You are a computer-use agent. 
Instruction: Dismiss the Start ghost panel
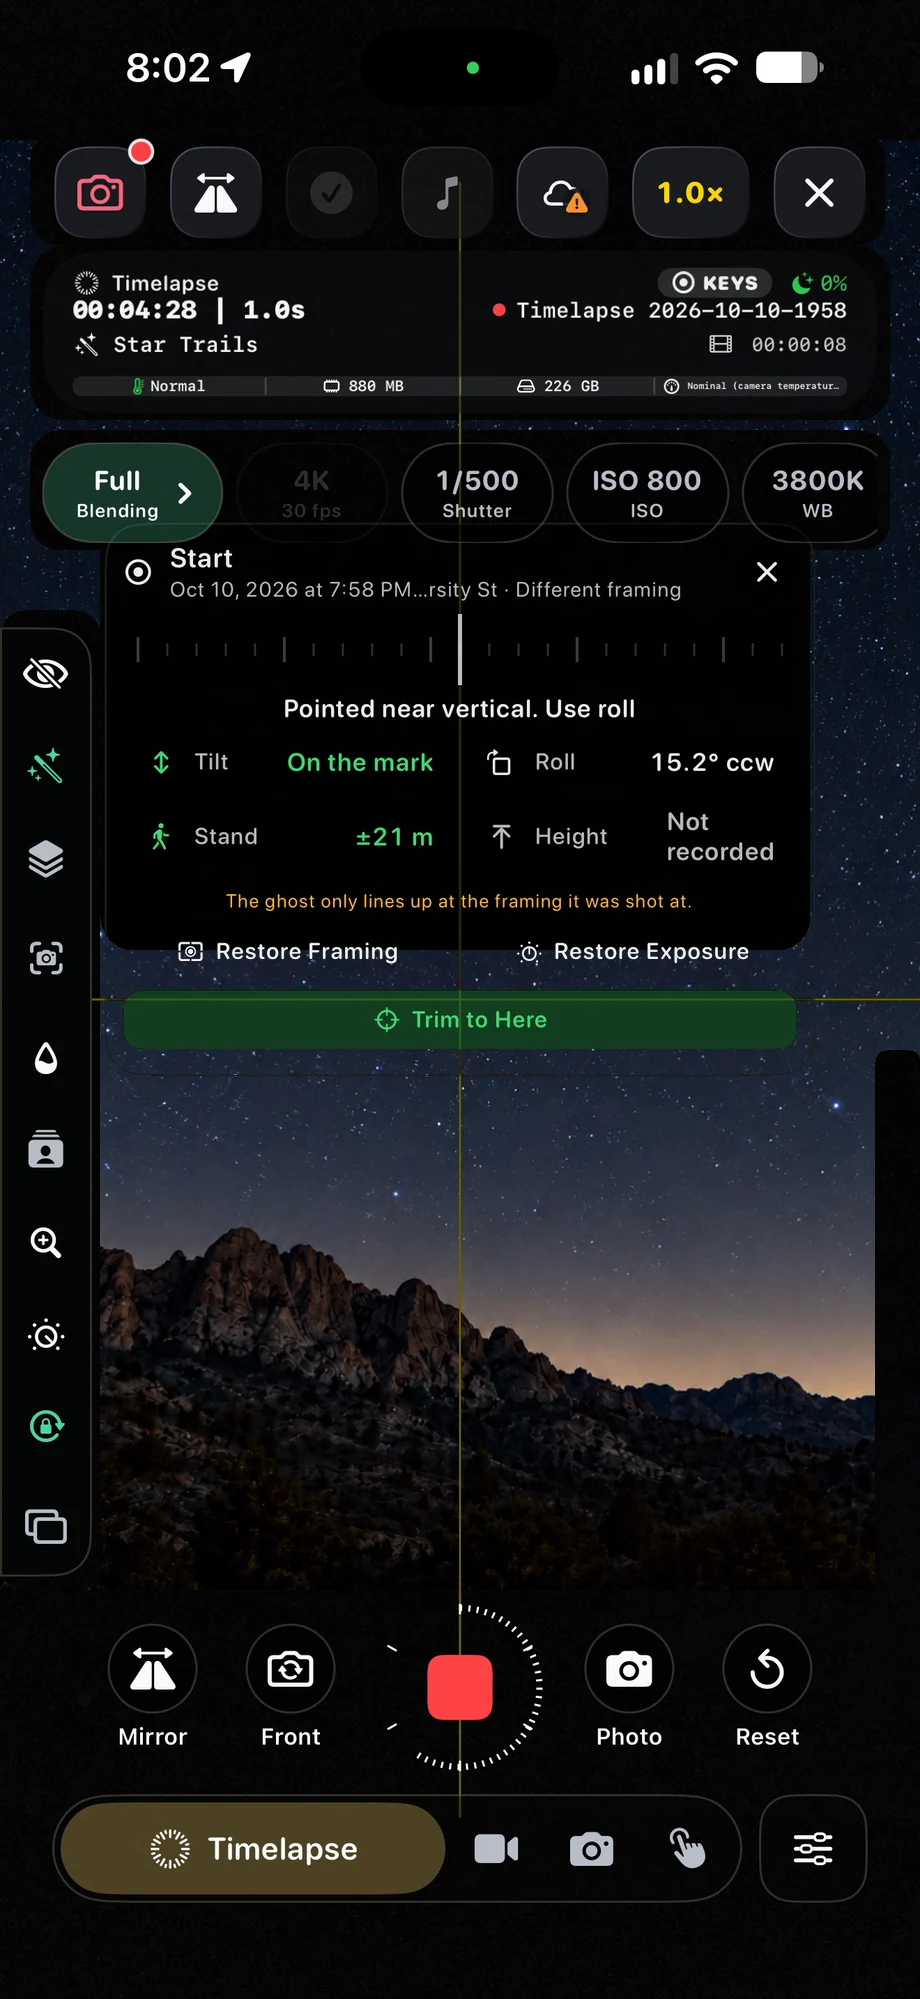[x=767, y=572]
